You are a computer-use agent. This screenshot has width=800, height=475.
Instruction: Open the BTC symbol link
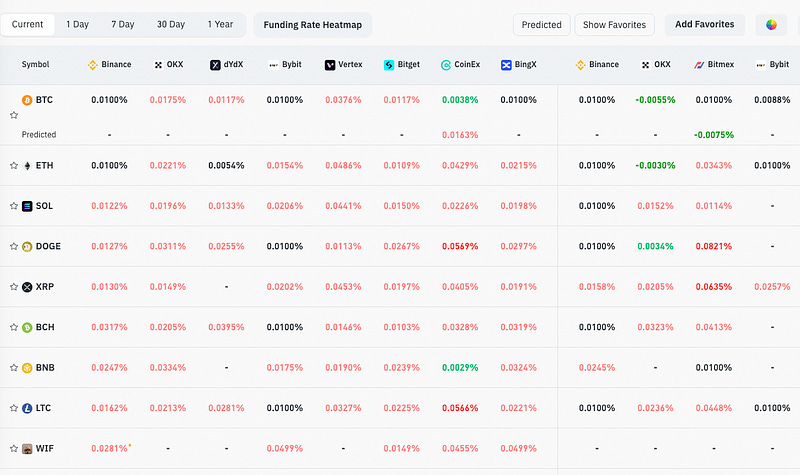pos(44,99)
